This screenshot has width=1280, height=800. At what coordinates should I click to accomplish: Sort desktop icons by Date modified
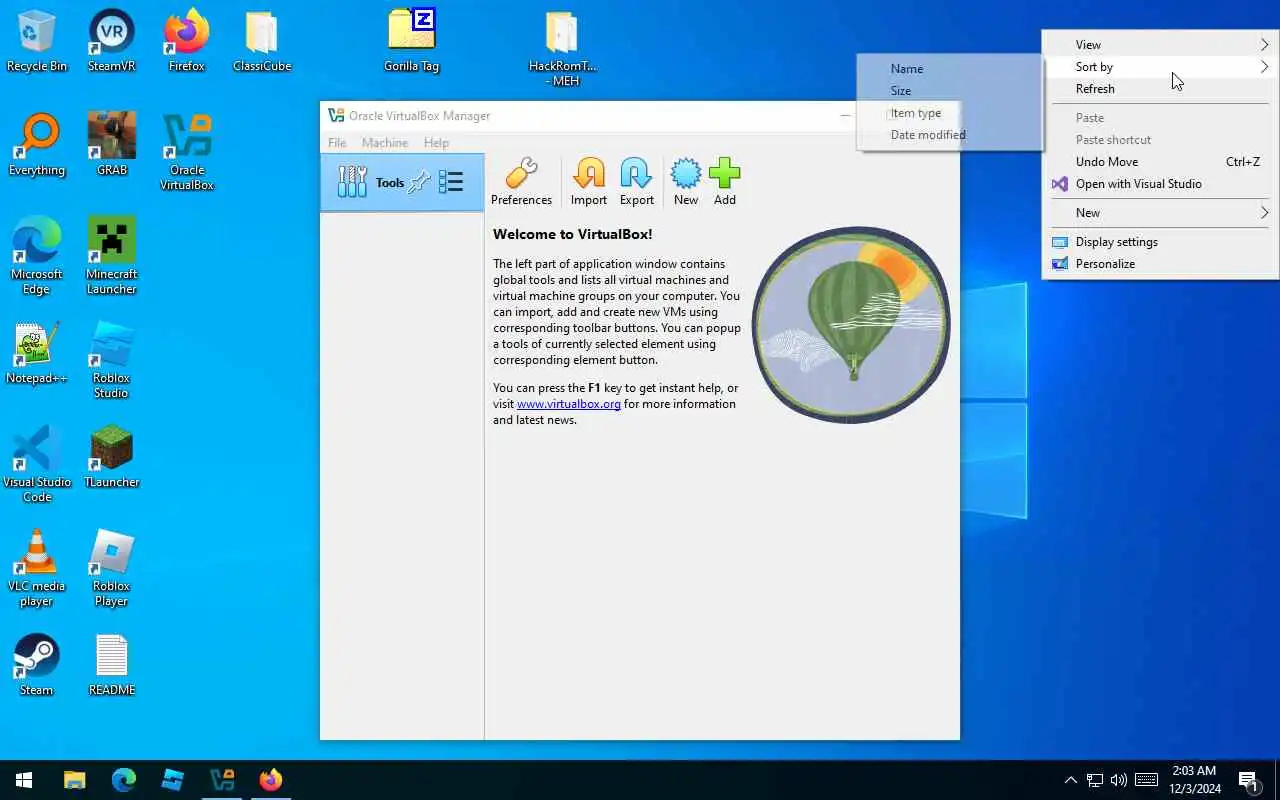click(x=949, y=135)
